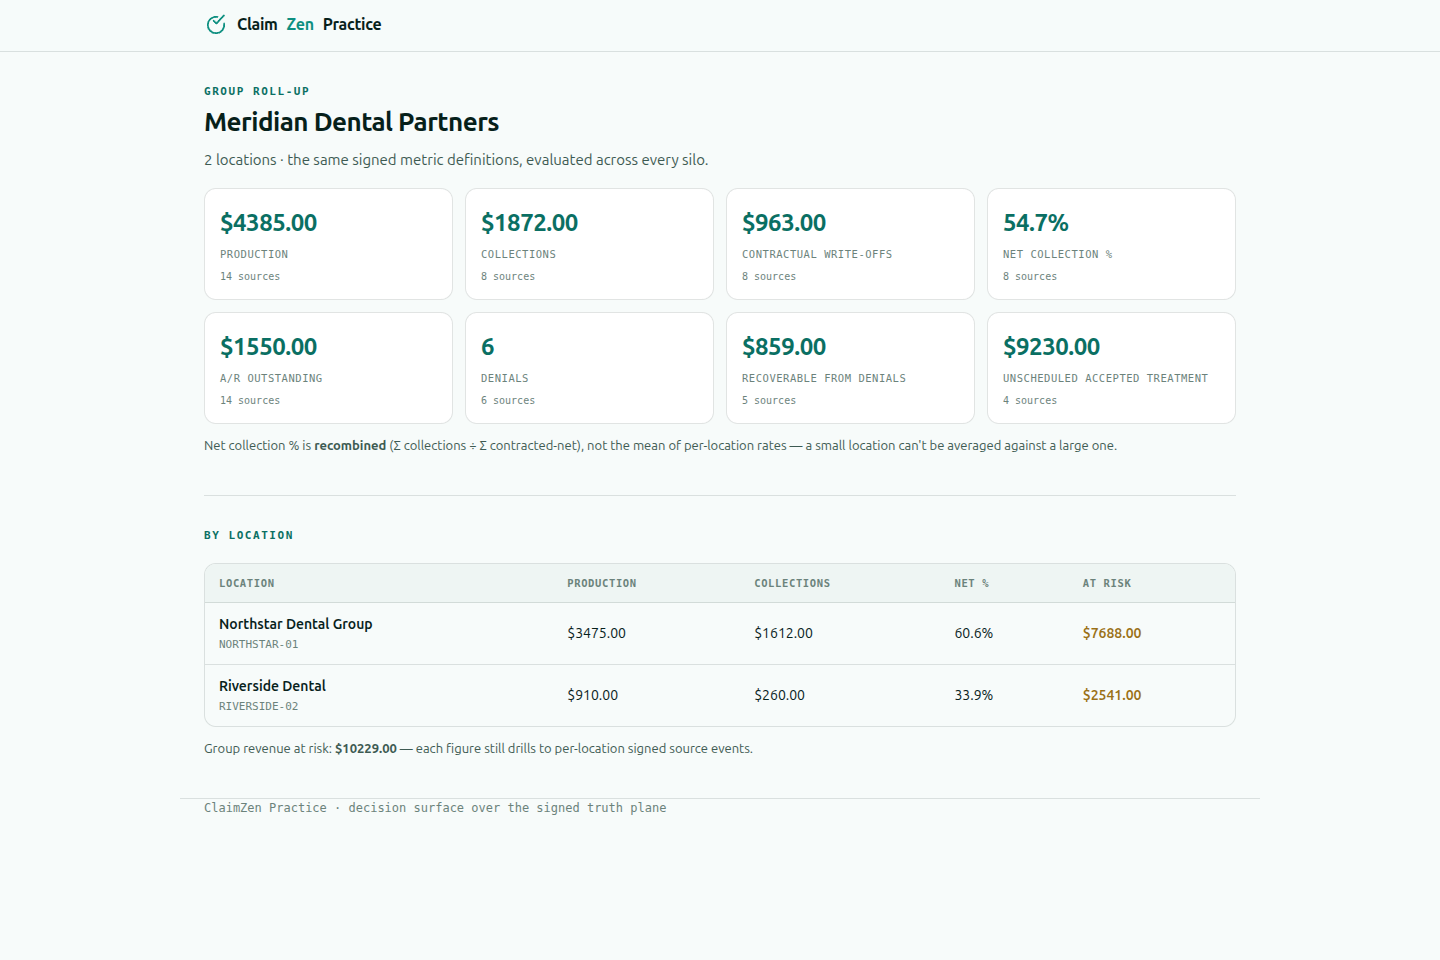Click the 4 sources text under Unscheduled Treatment
Viewport: 1440px width, 960px height.
pos(1030,400)
